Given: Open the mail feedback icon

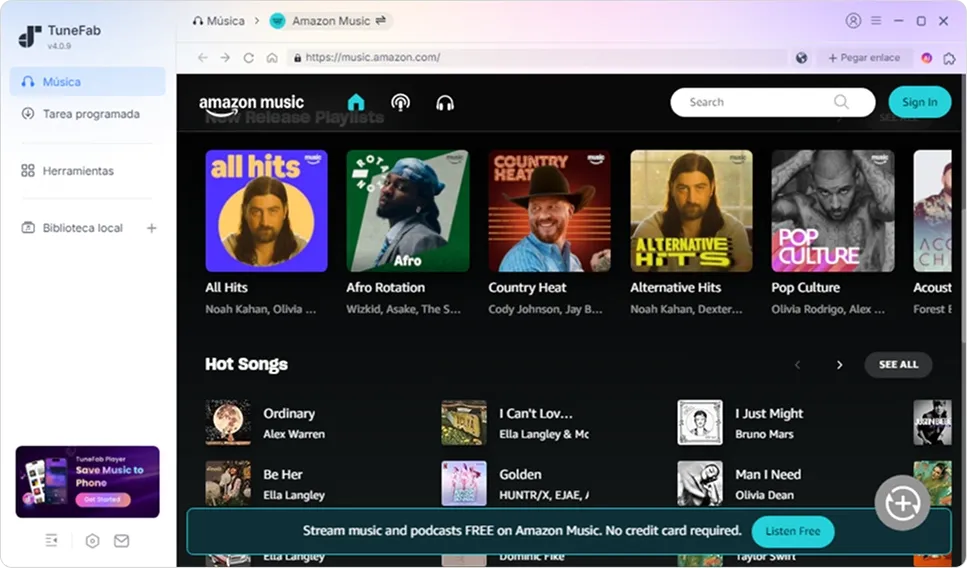Looking at the screenshot, I should click(121, 541).
